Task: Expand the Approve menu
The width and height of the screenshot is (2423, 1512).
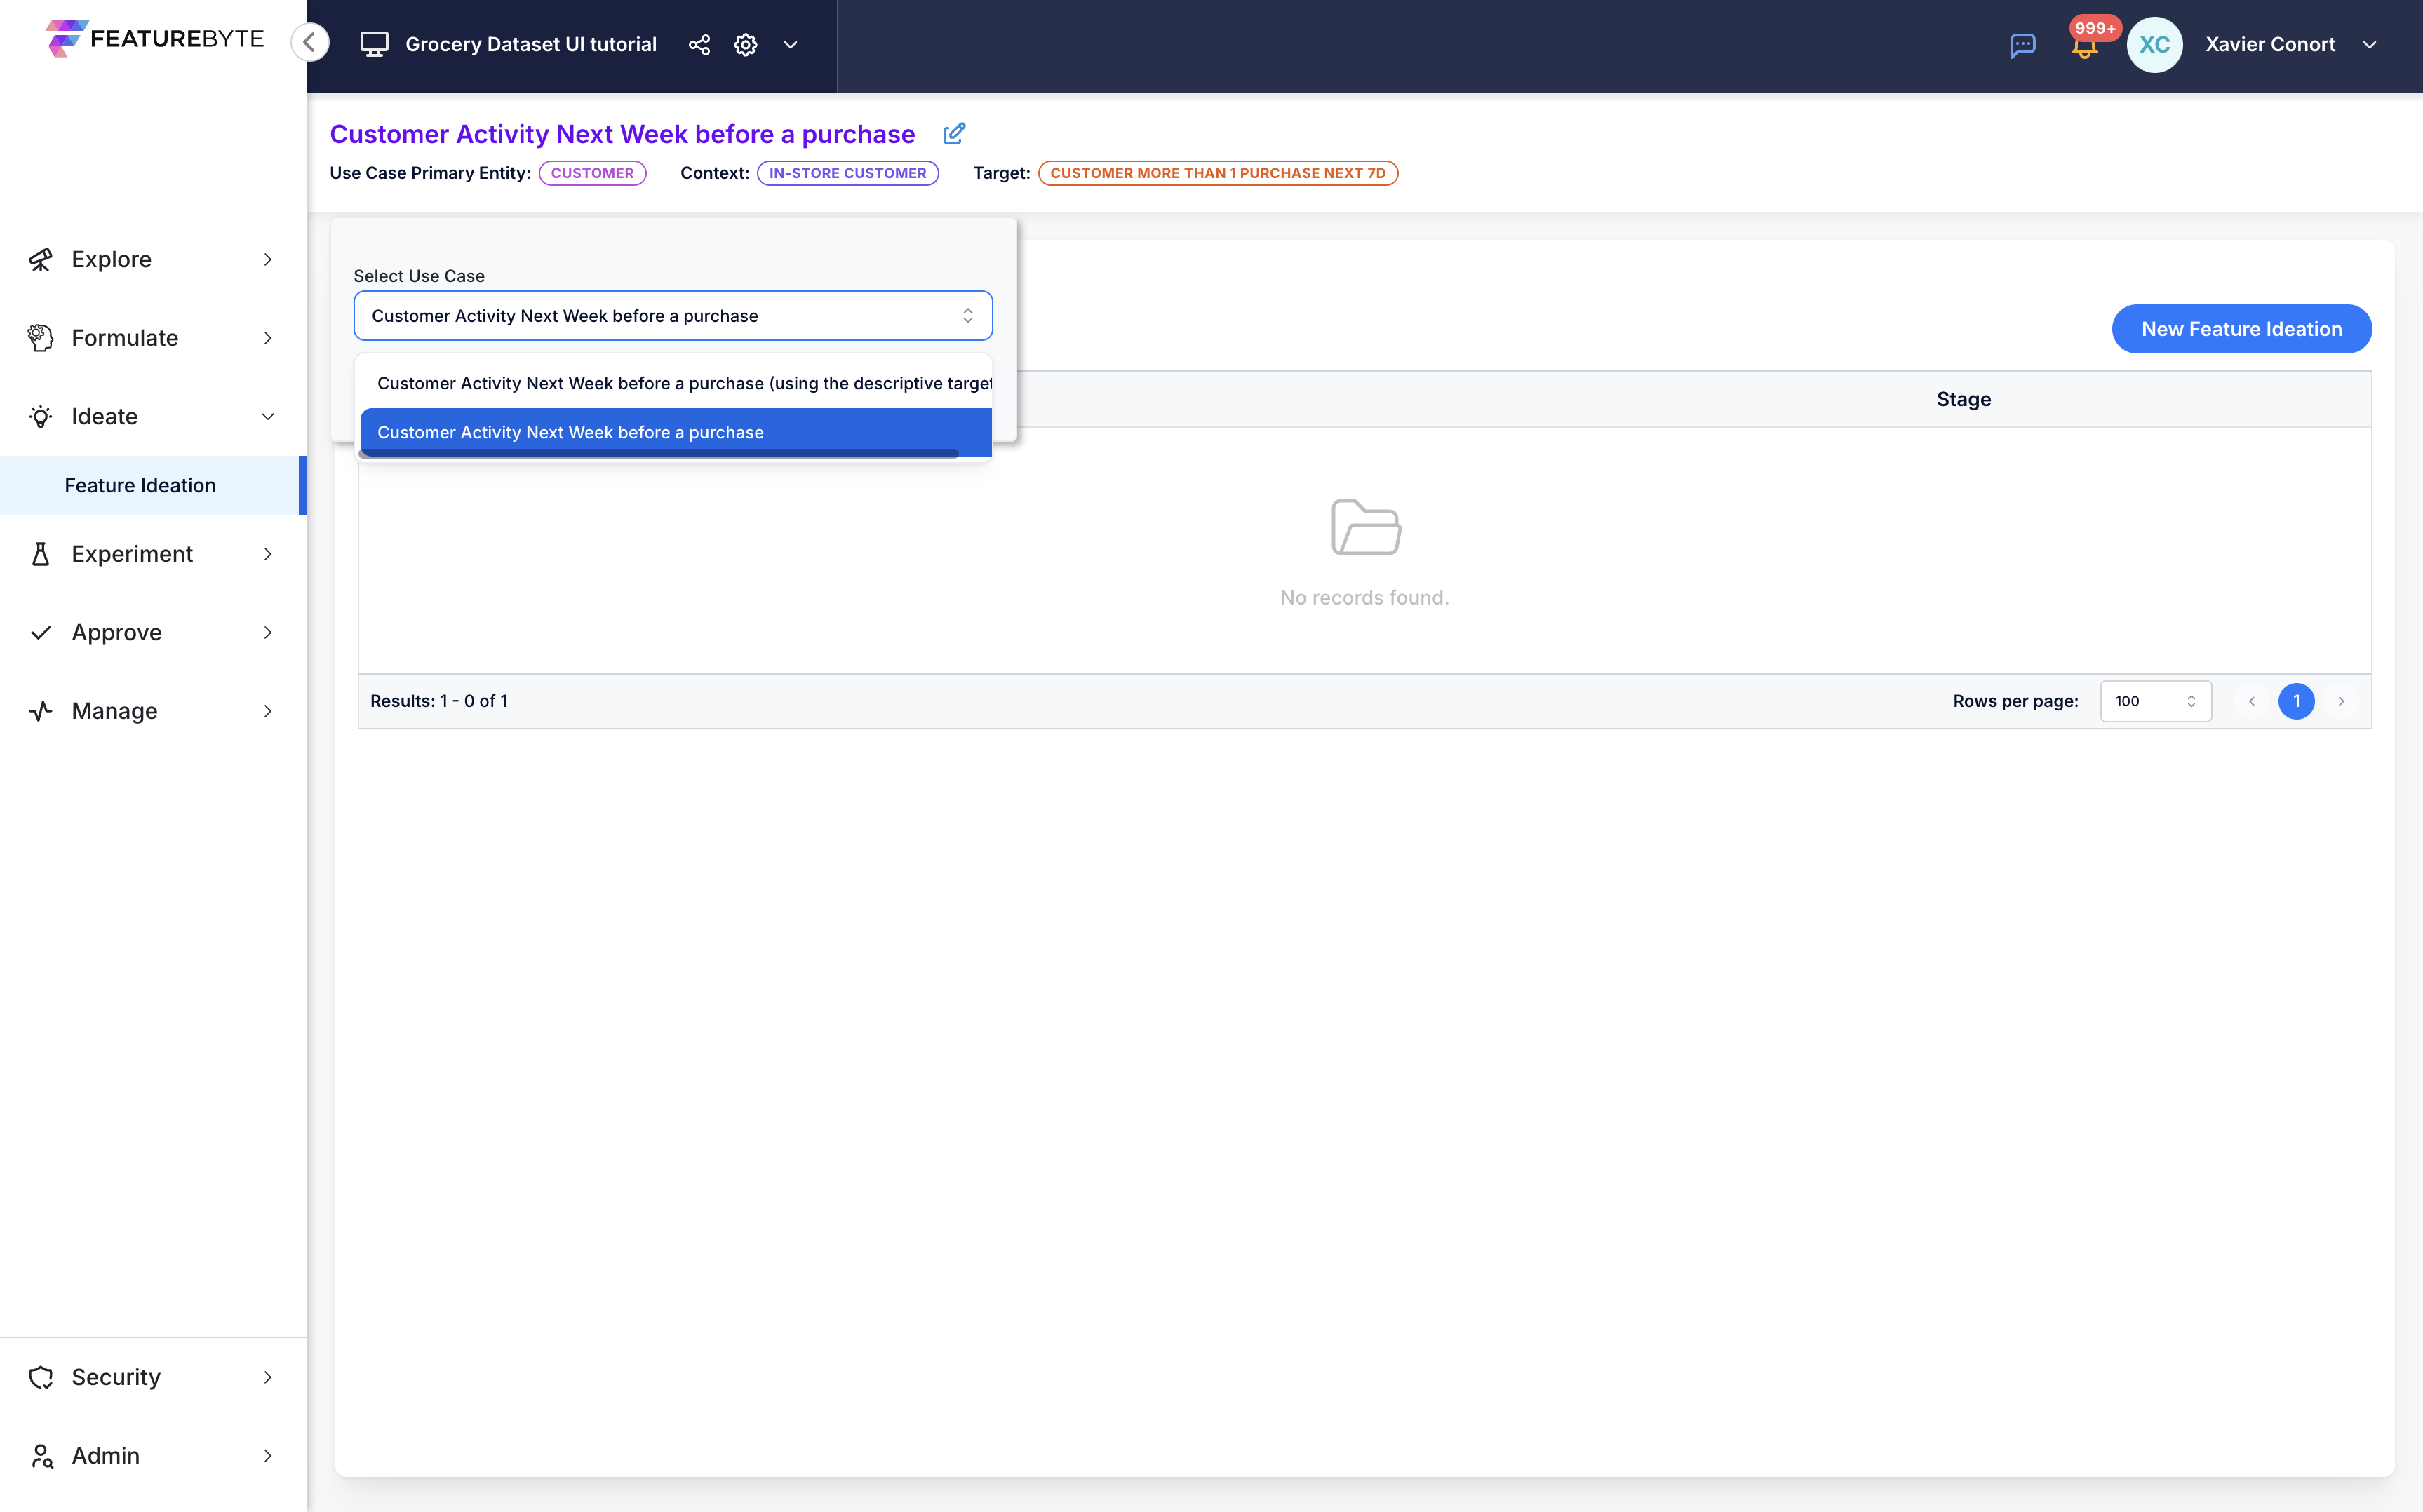Action: [x=153, y=632]
